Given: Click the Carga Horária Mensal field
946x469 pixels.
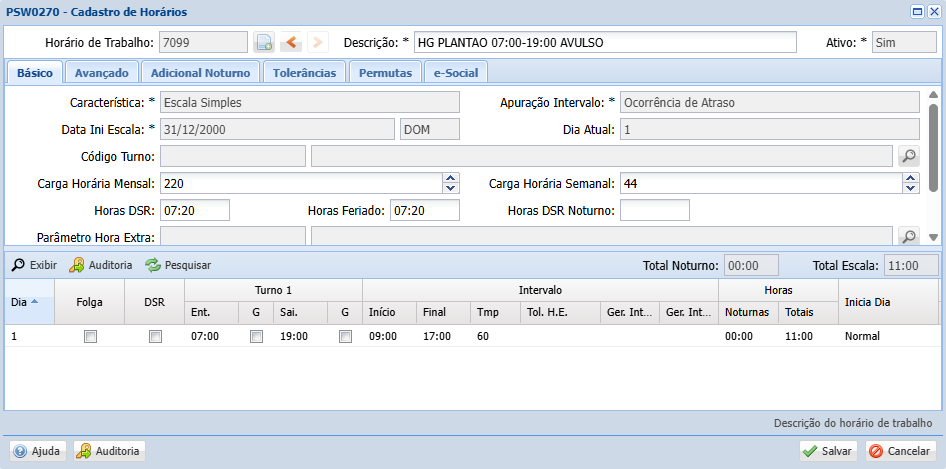Looking at the screenshot, I should click(x=301, y=183).
